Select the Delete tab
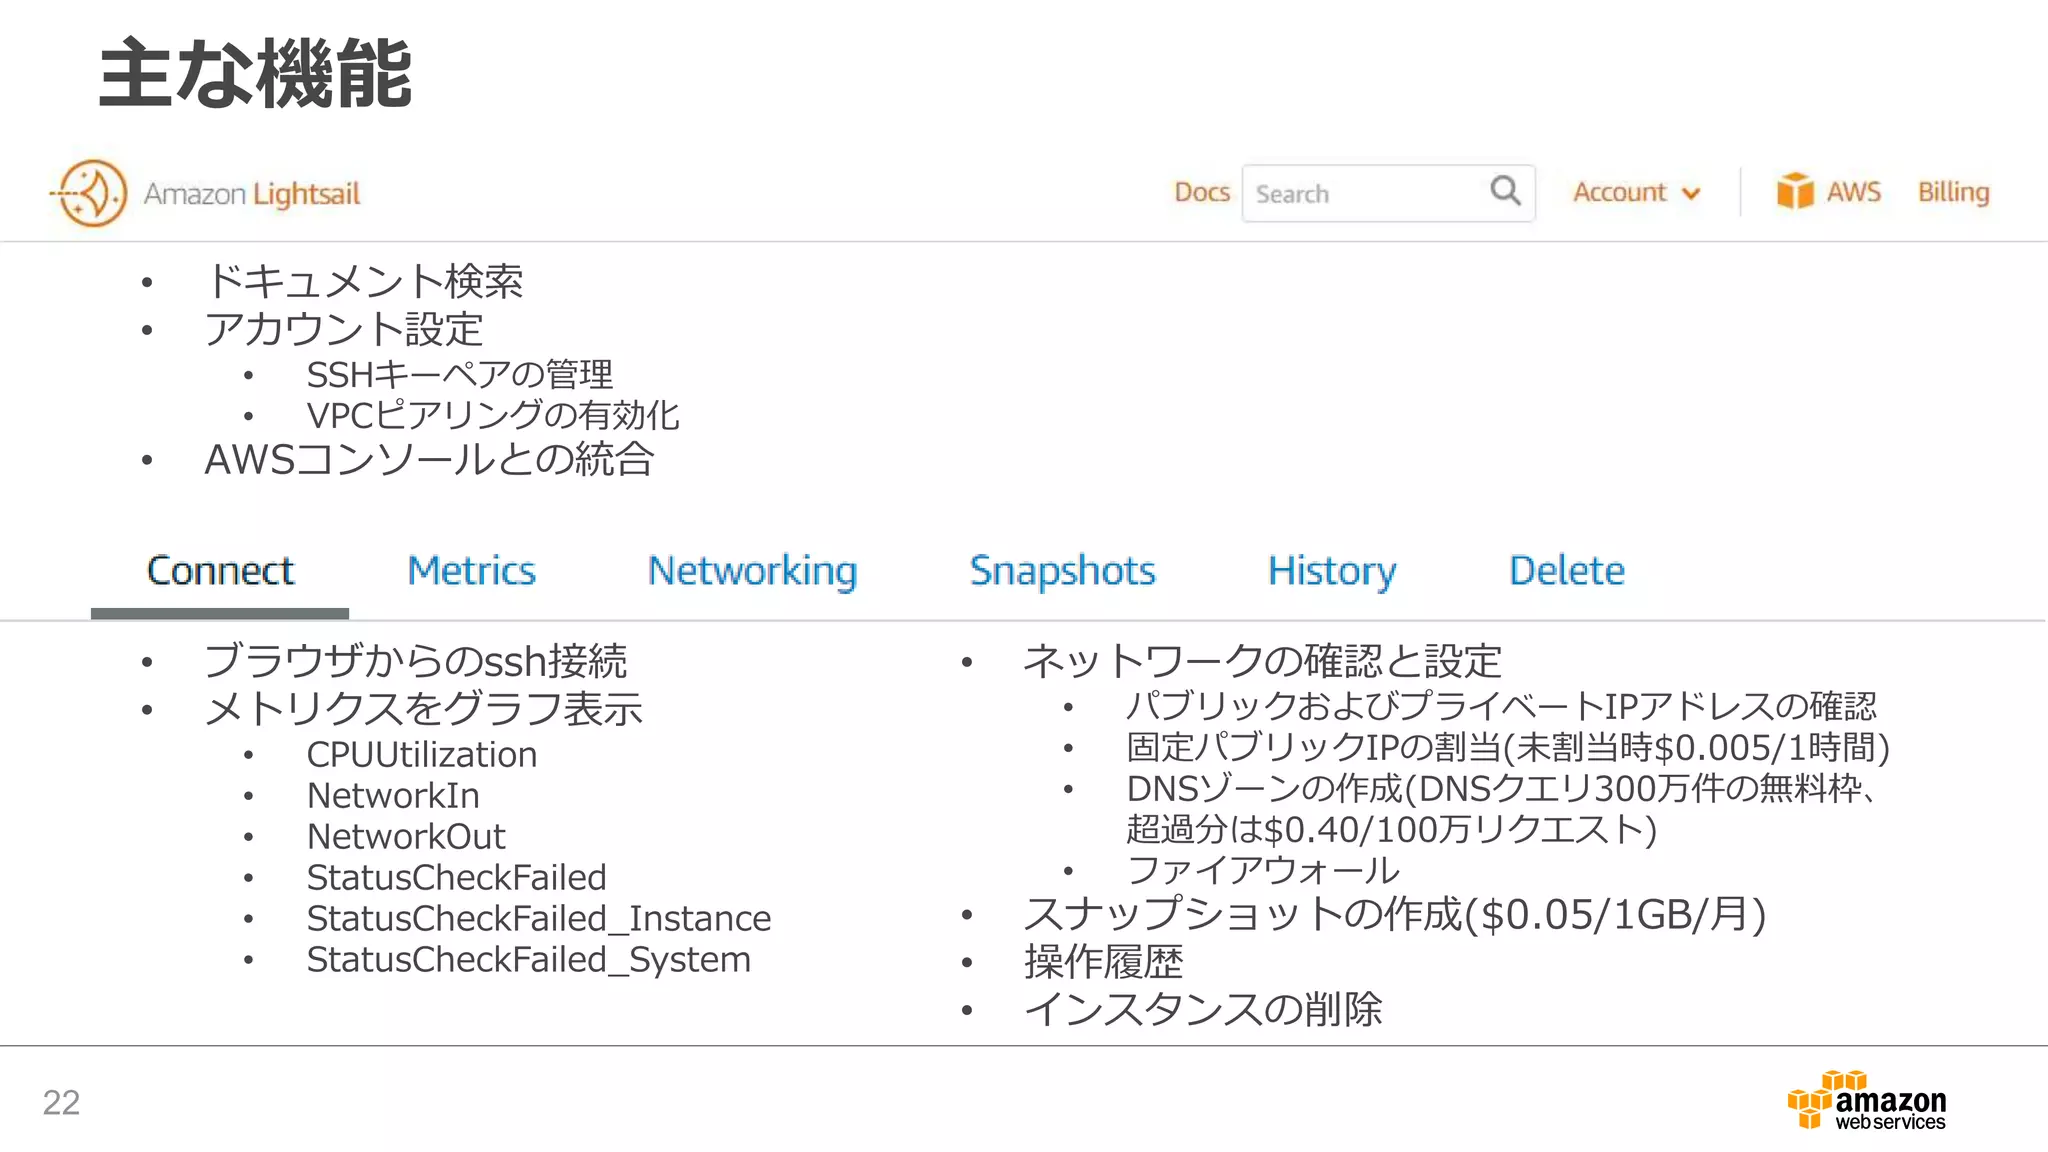This screenshot has height=1152, width=2048. pyautogui.click(x=1566, y=571)
